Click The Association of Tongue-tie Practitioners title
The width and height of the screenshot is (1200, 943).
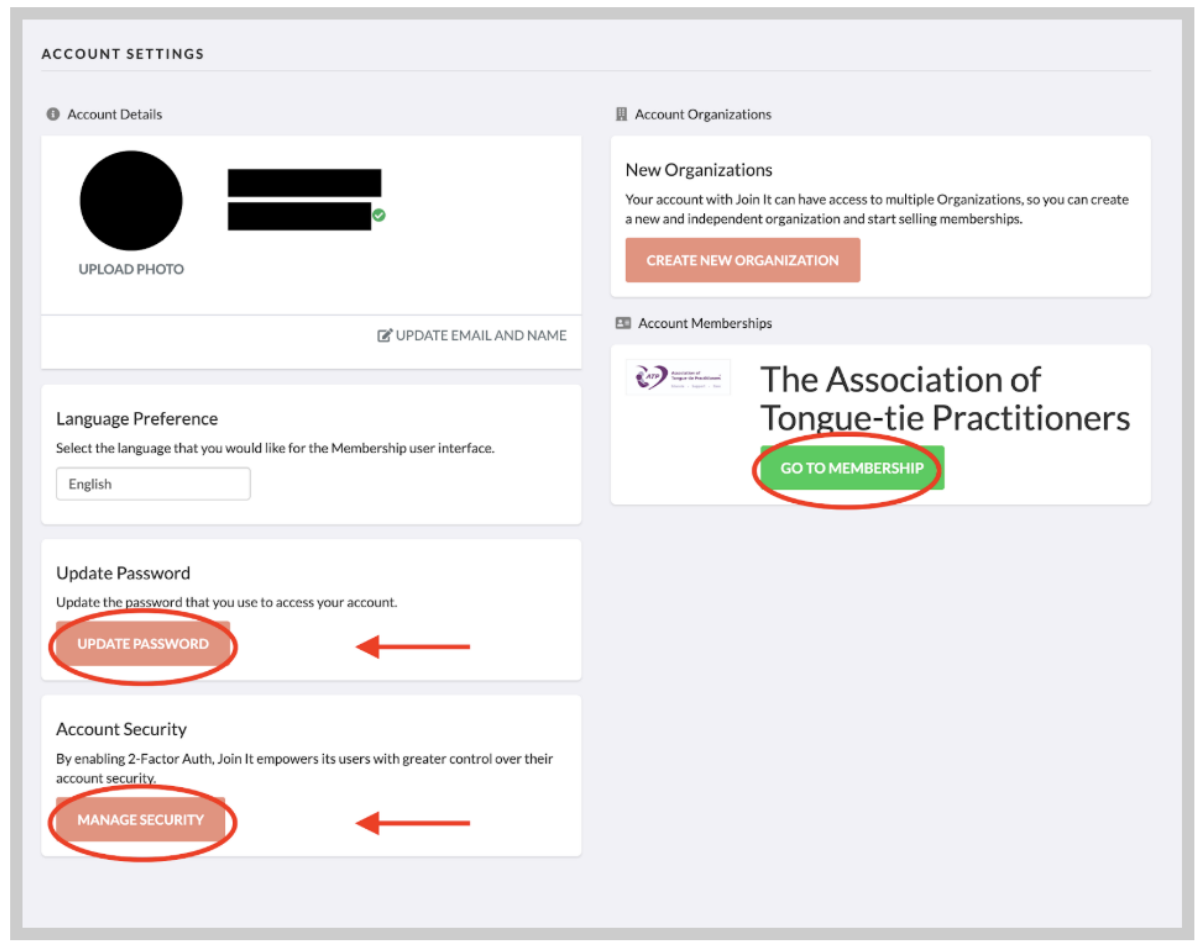tap(945, 399)
